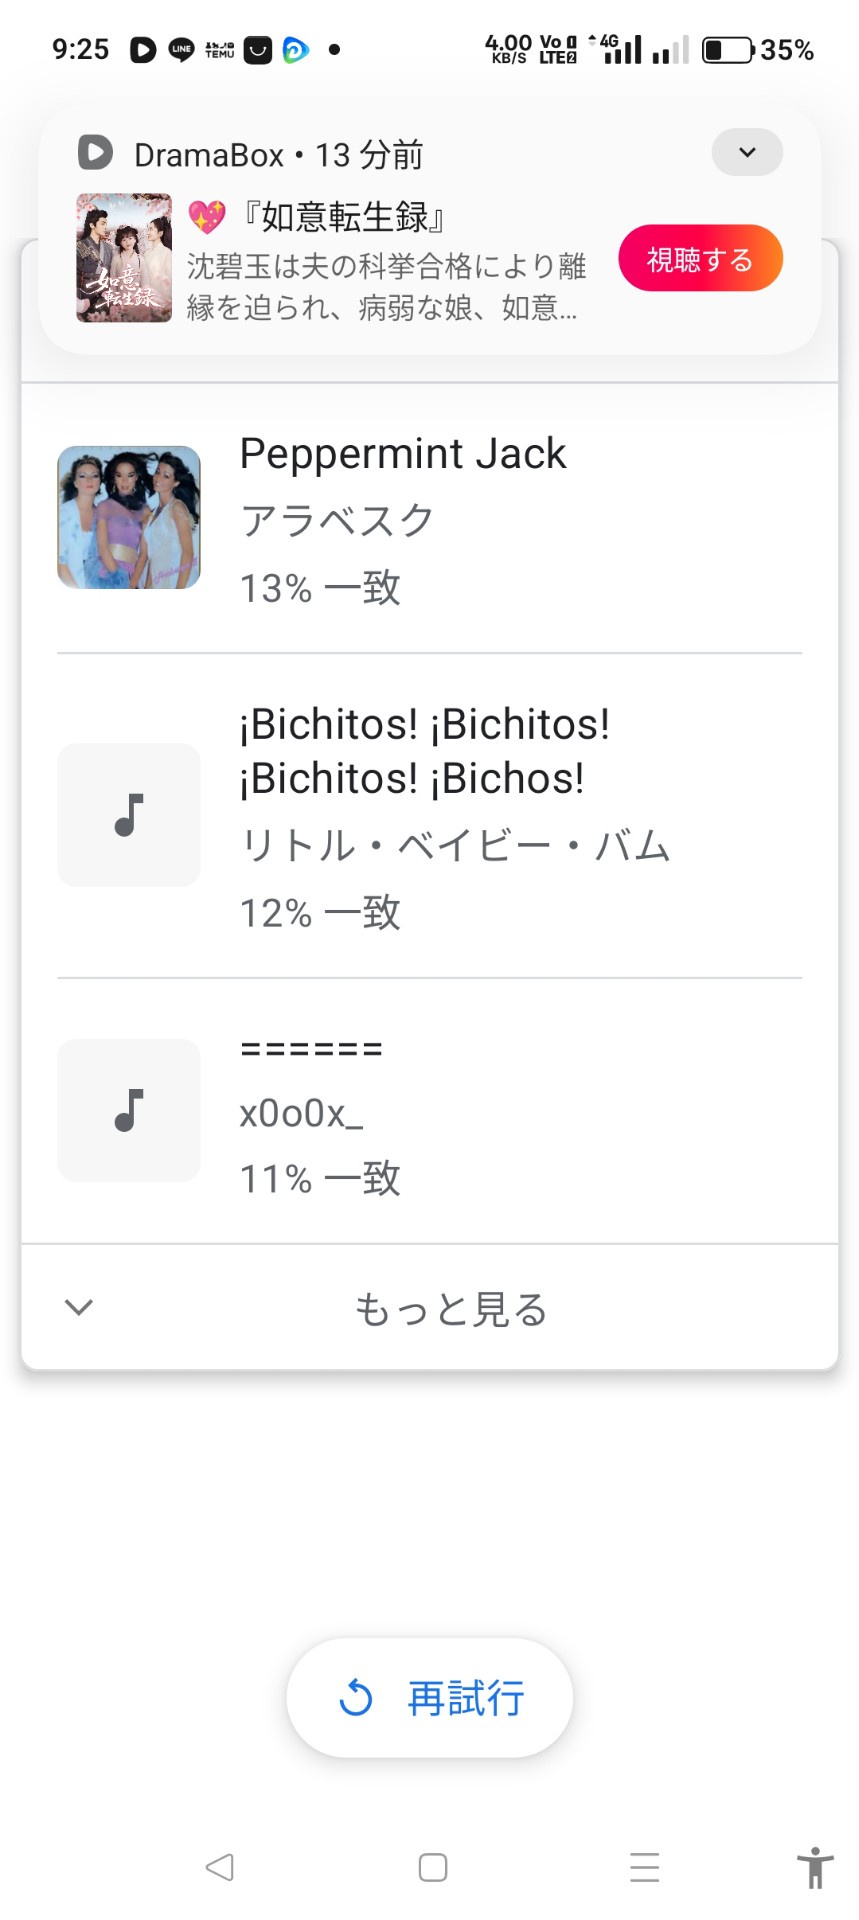Image resolution: width=859 pixels, height=1920 pixels.
Task: Tap the circular retry arrow icon
Action: tap(356, 1698)
